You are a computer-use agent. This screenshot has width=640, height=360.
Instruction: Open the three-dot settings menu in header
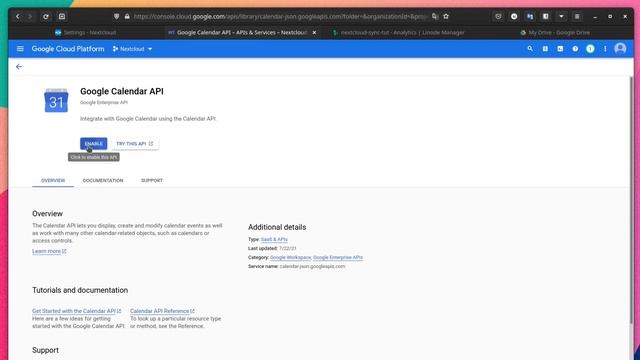(605, 49)
